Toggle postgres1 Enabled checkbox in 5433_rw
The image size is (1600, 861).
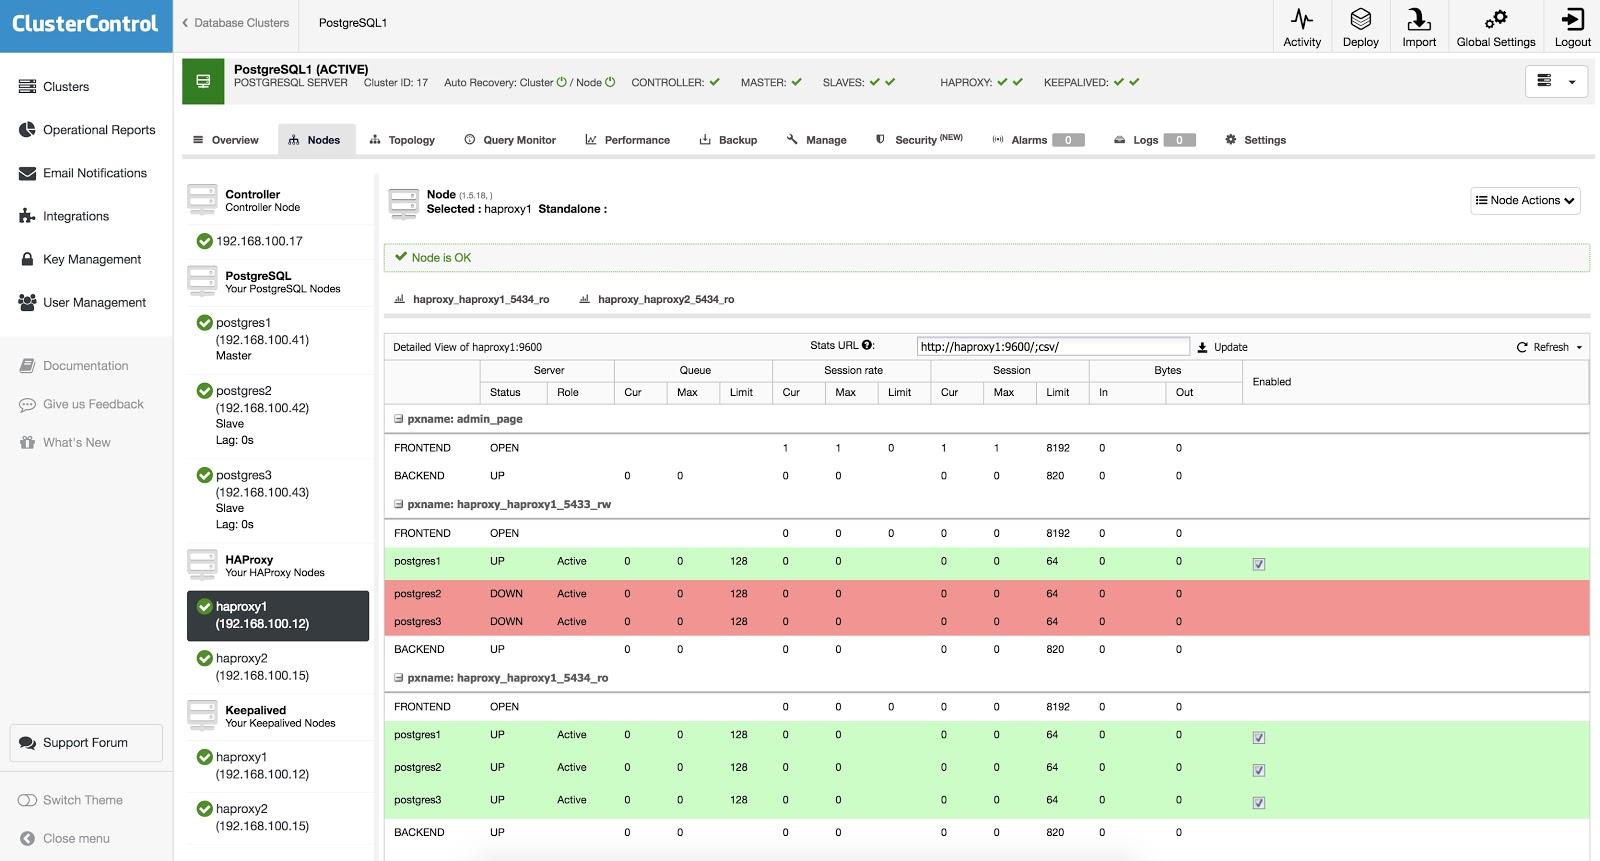click(x=1259, y=564)
